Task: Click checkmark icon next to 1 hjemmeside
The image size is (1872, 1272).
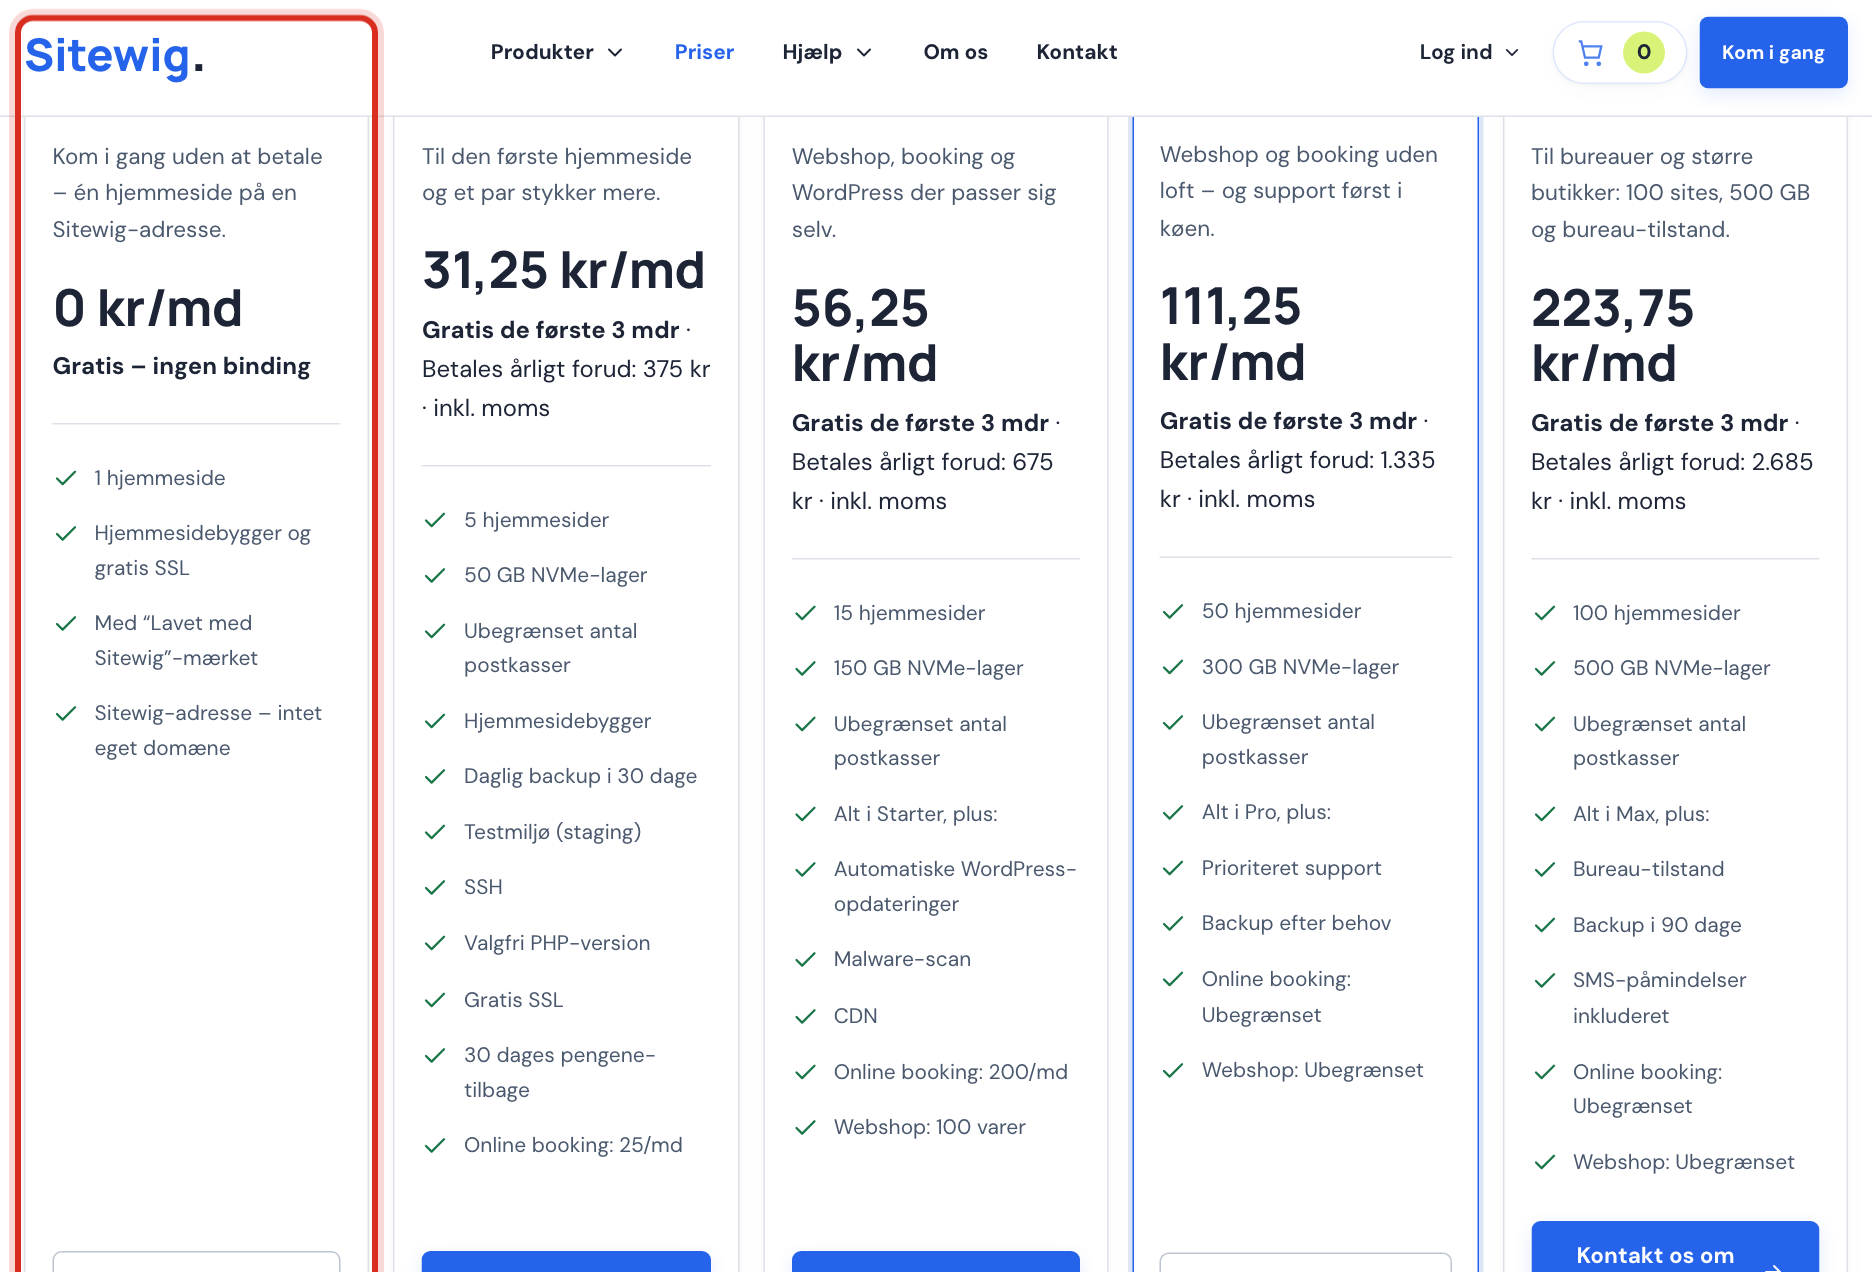Action: tap(66, 478)
